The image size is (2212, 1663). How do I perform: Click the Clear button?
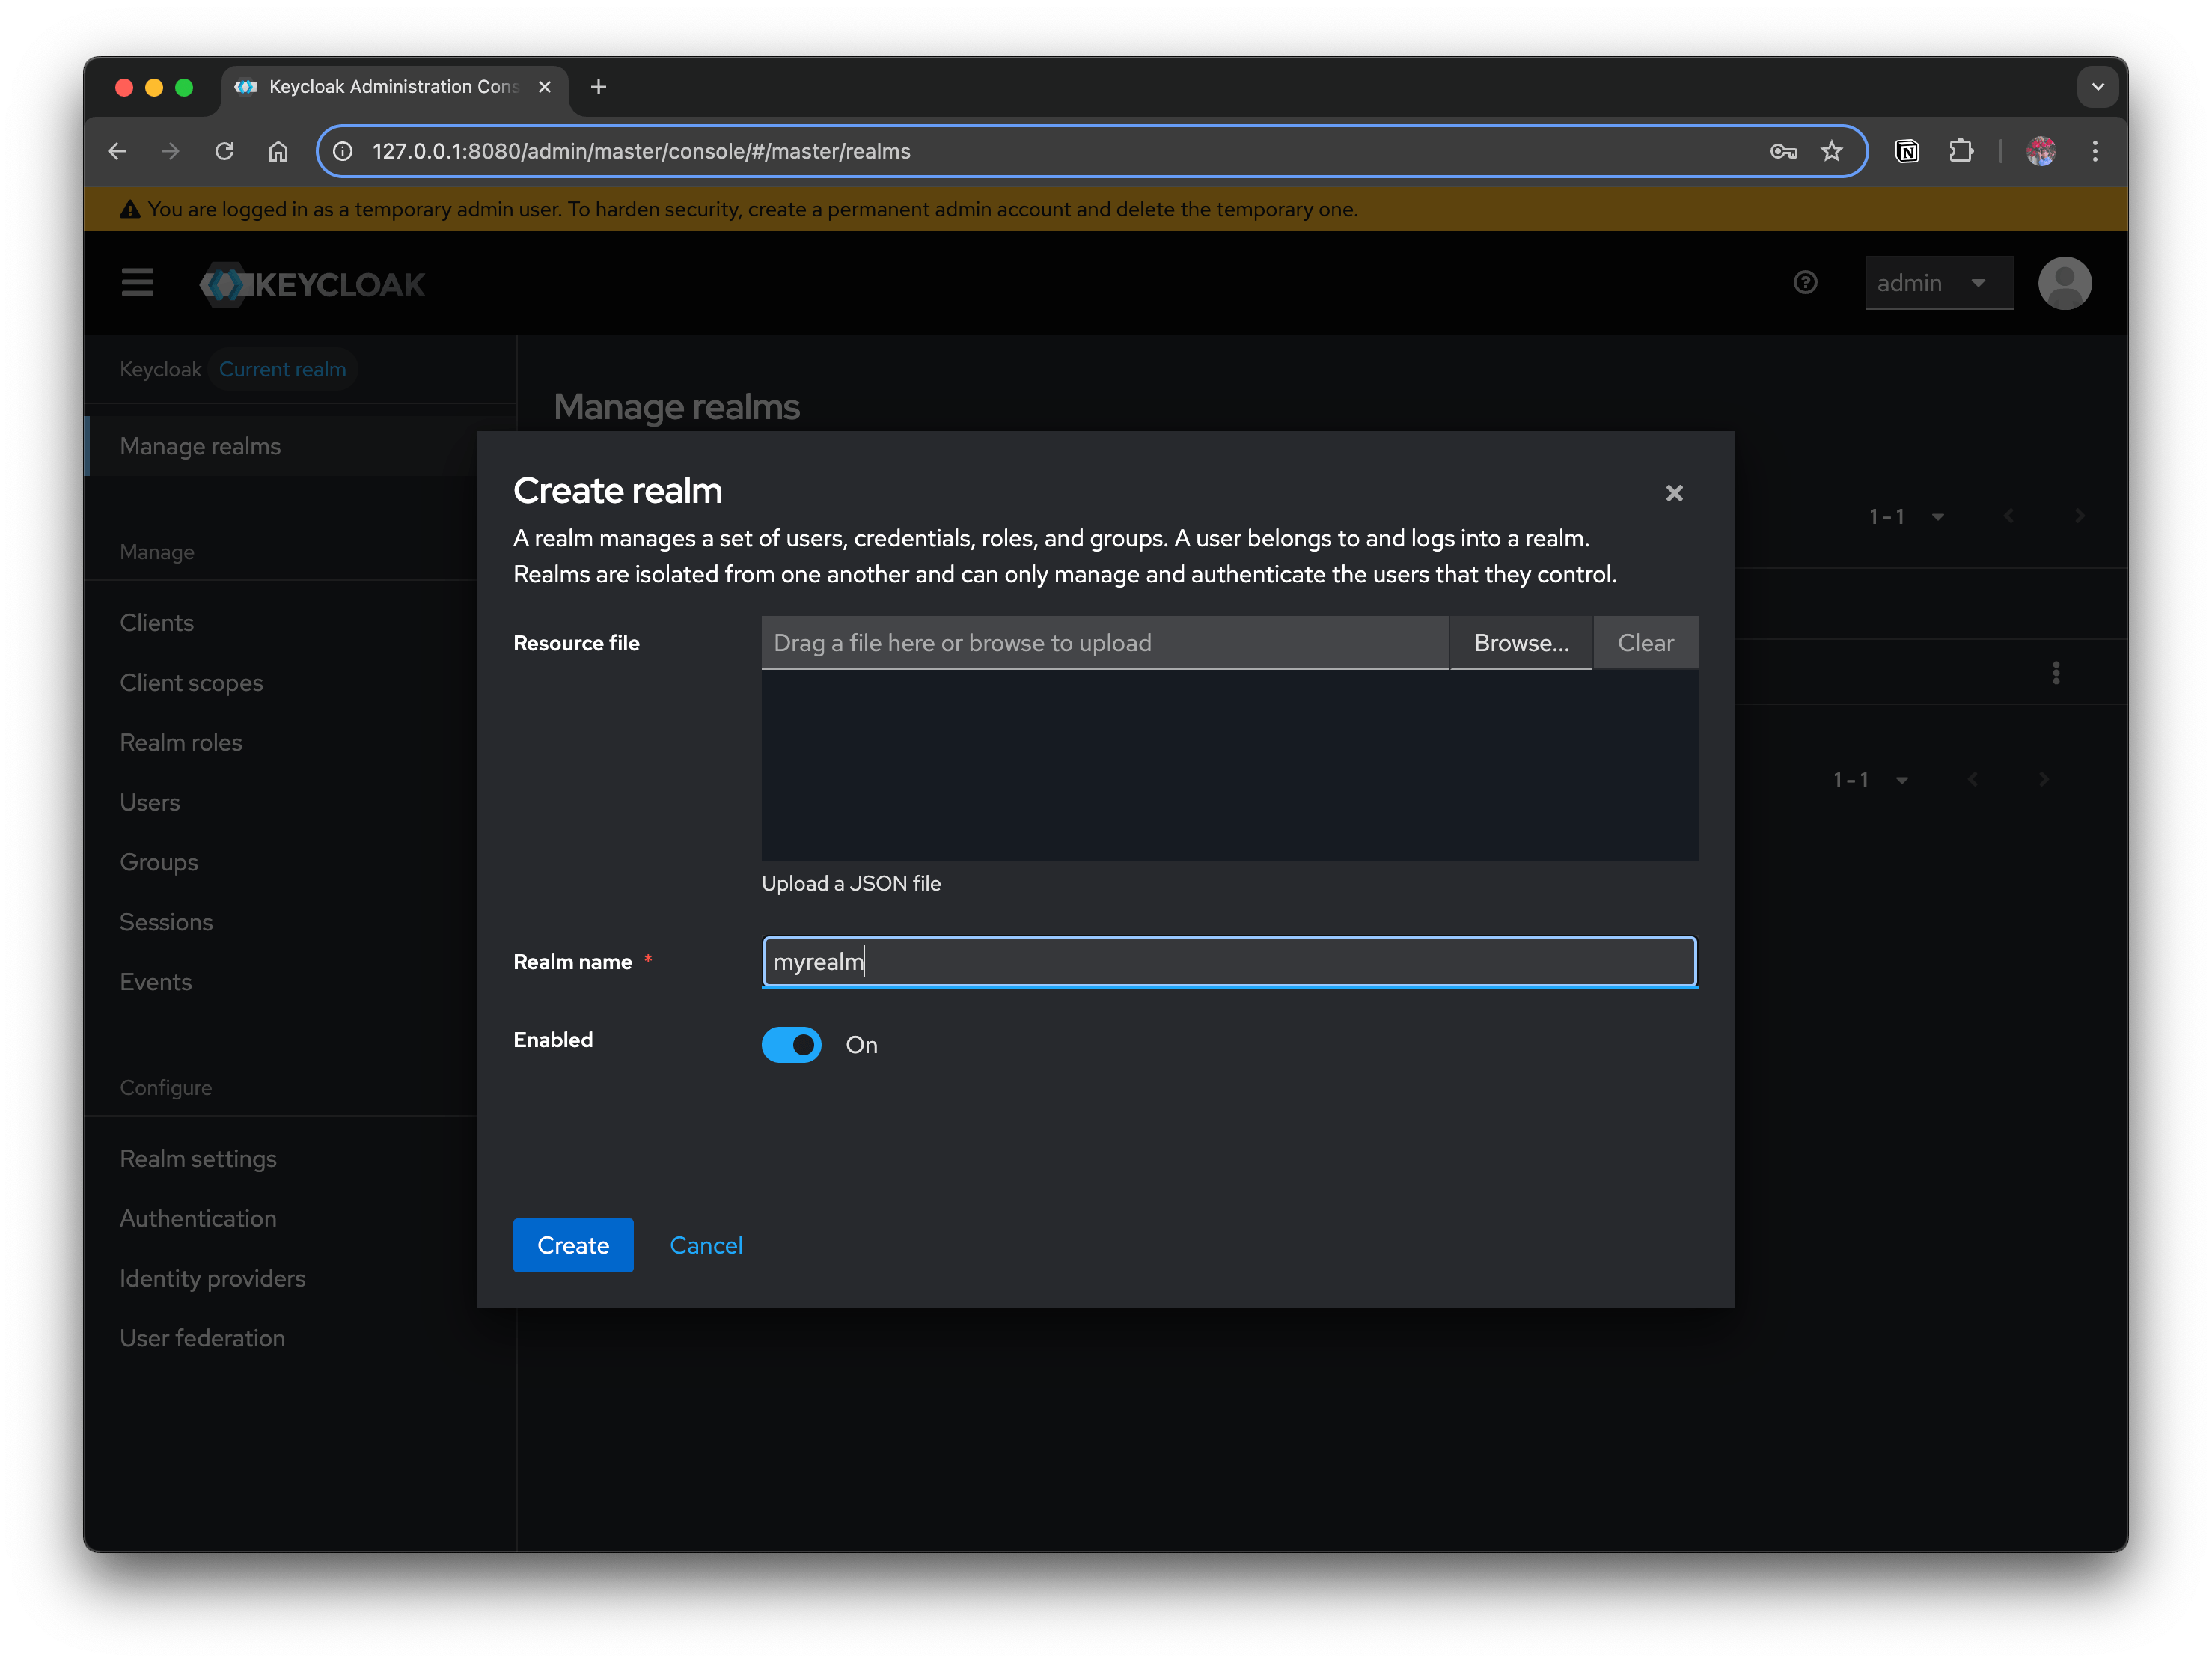[x=1645, y=643]
